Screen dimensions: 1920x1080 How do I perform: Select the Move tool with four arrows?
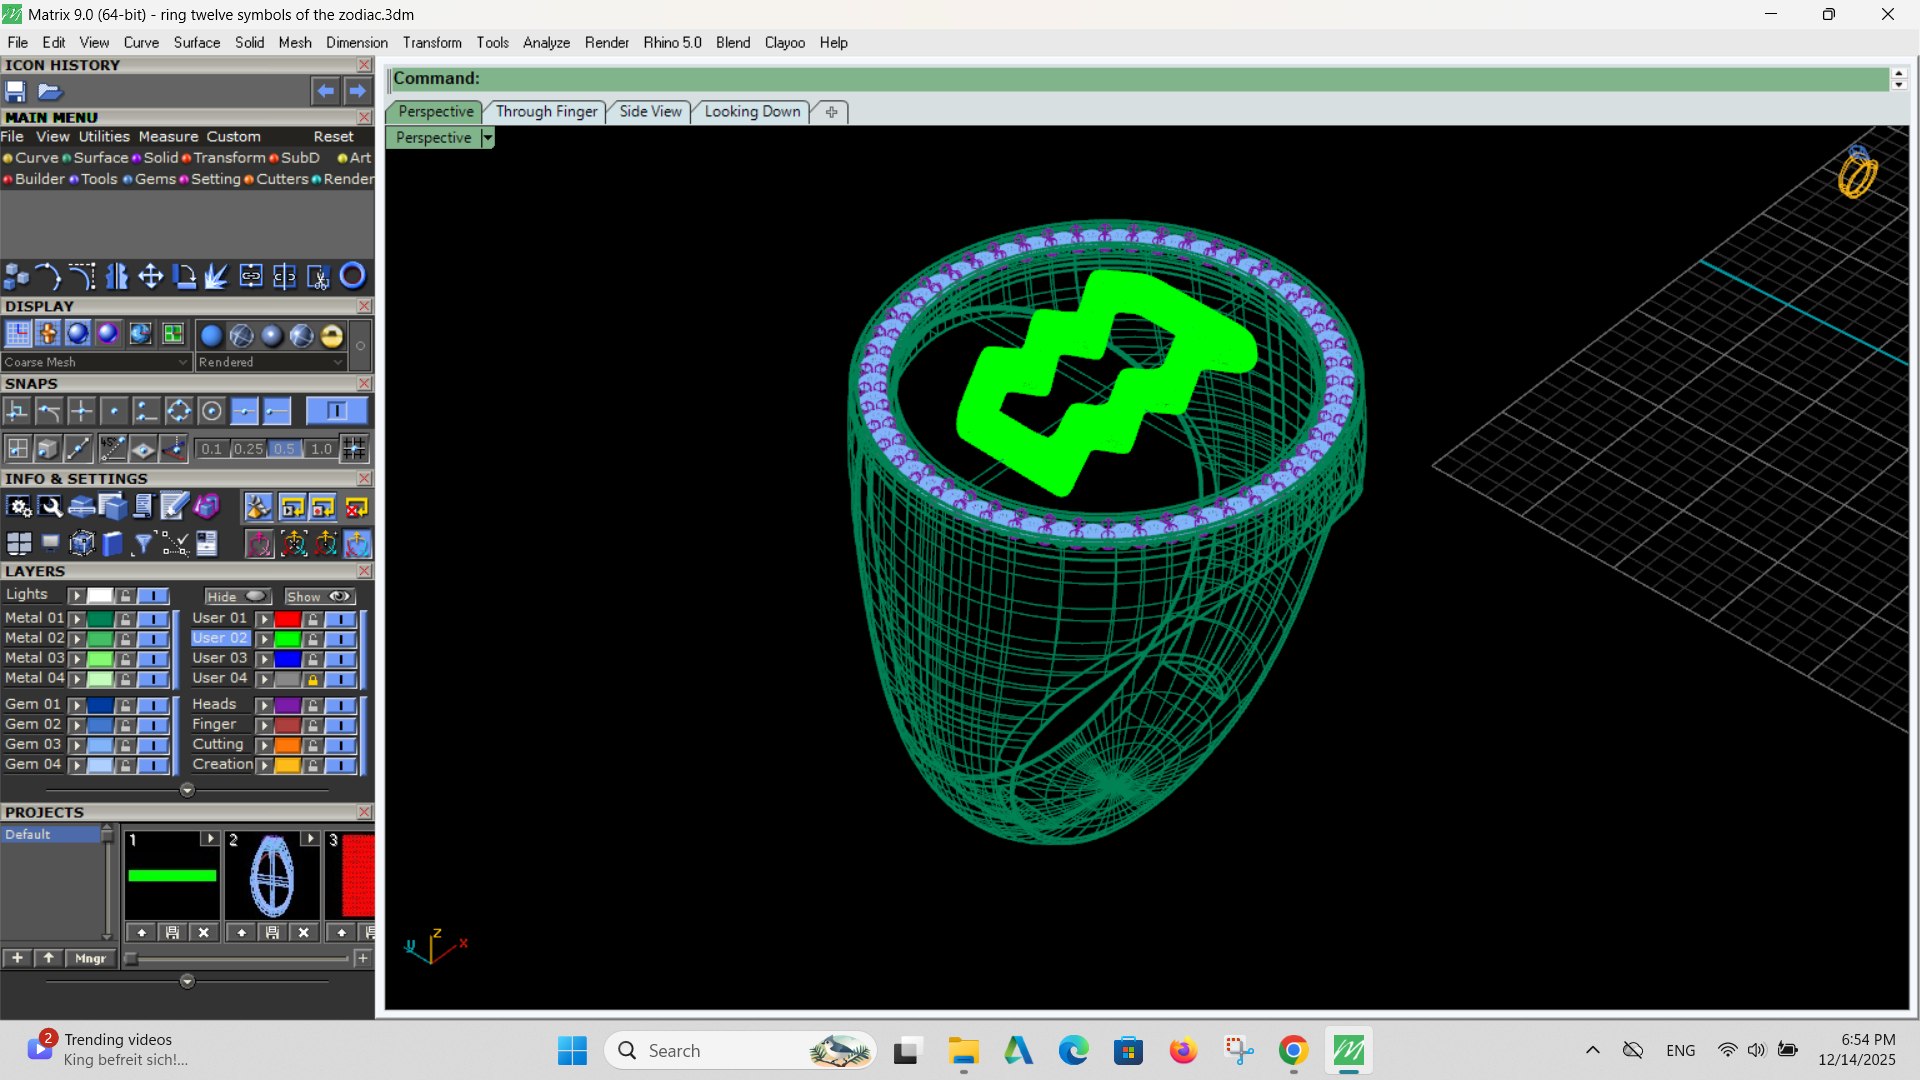151,276
